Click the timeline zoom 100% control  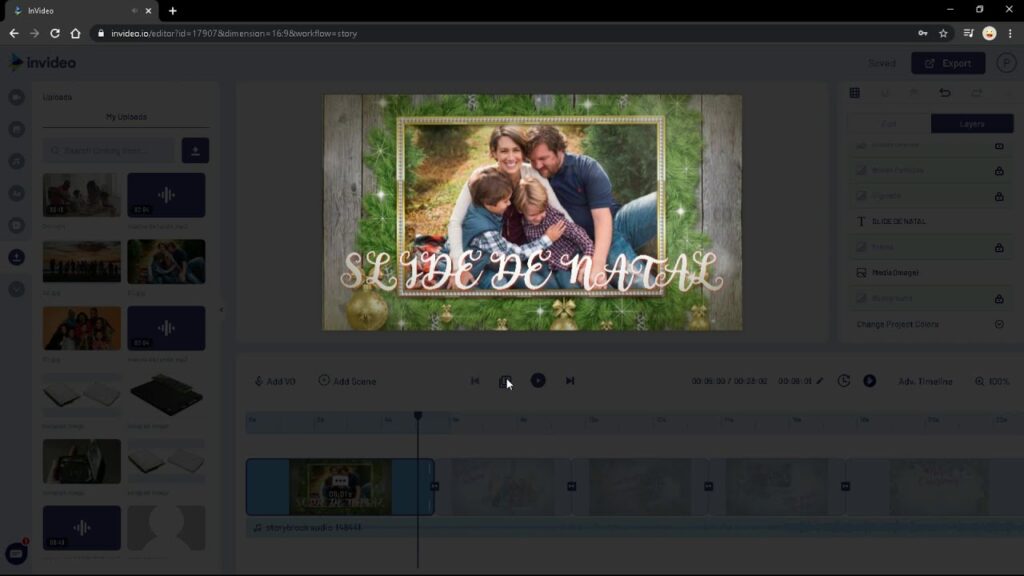[x=992, y=381]
